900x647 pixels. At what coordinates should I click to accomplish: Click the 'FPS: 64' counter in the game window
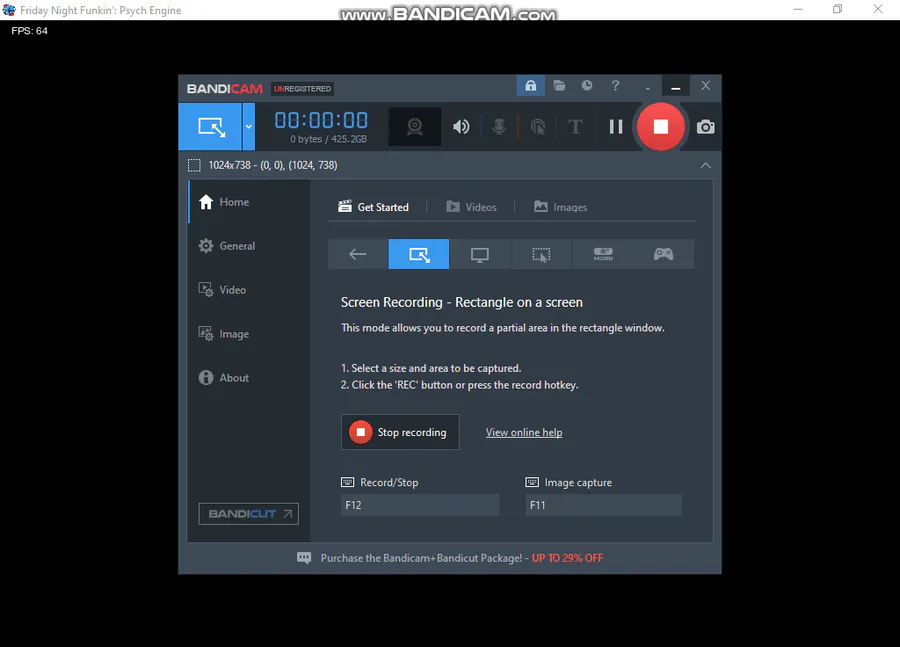coord(29,31)
